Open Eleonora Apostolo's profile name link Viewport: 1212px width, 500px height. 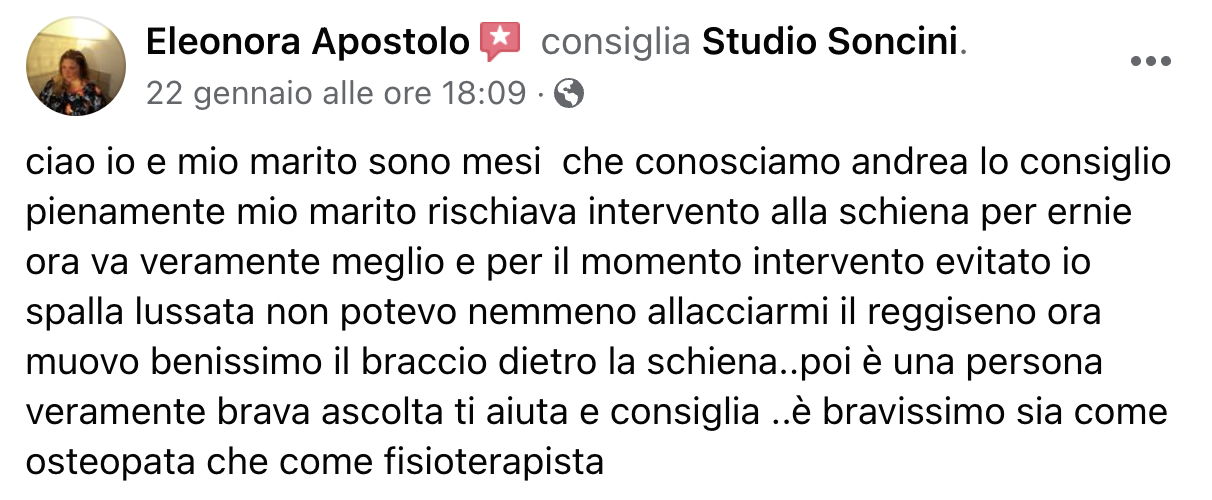(307, 42)
